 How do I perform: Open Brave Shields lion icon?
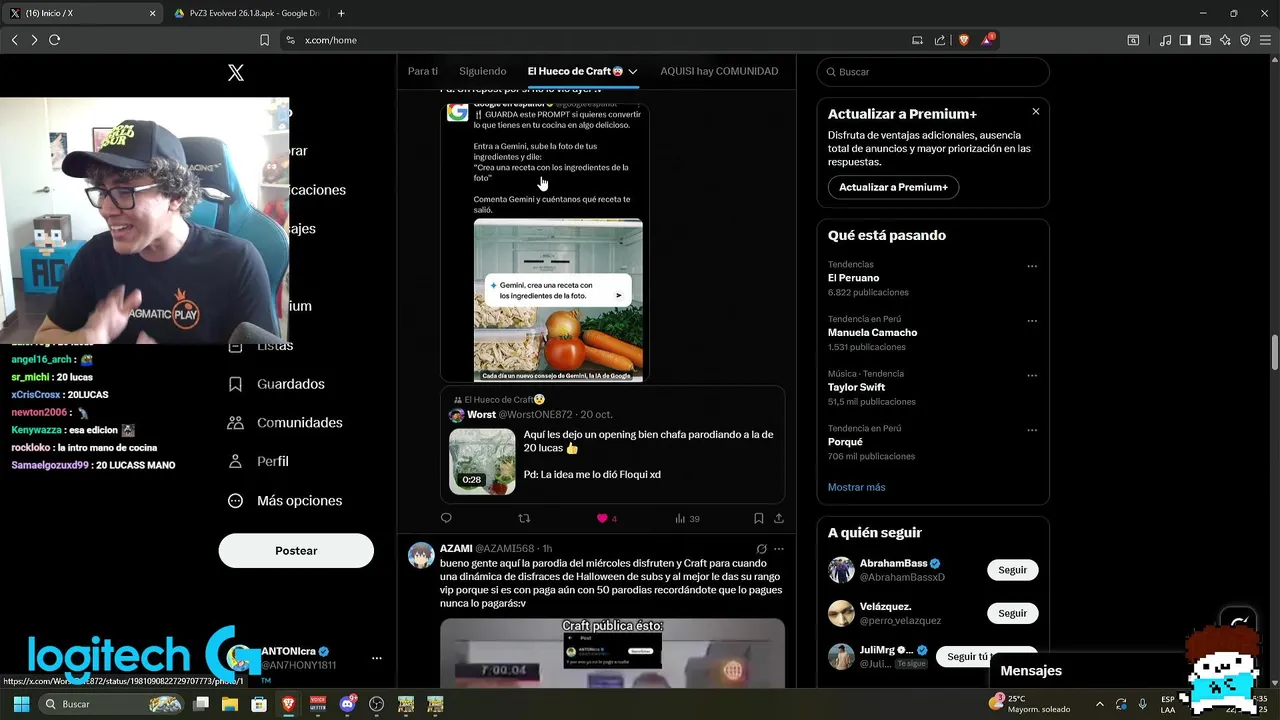coord(964,40)
